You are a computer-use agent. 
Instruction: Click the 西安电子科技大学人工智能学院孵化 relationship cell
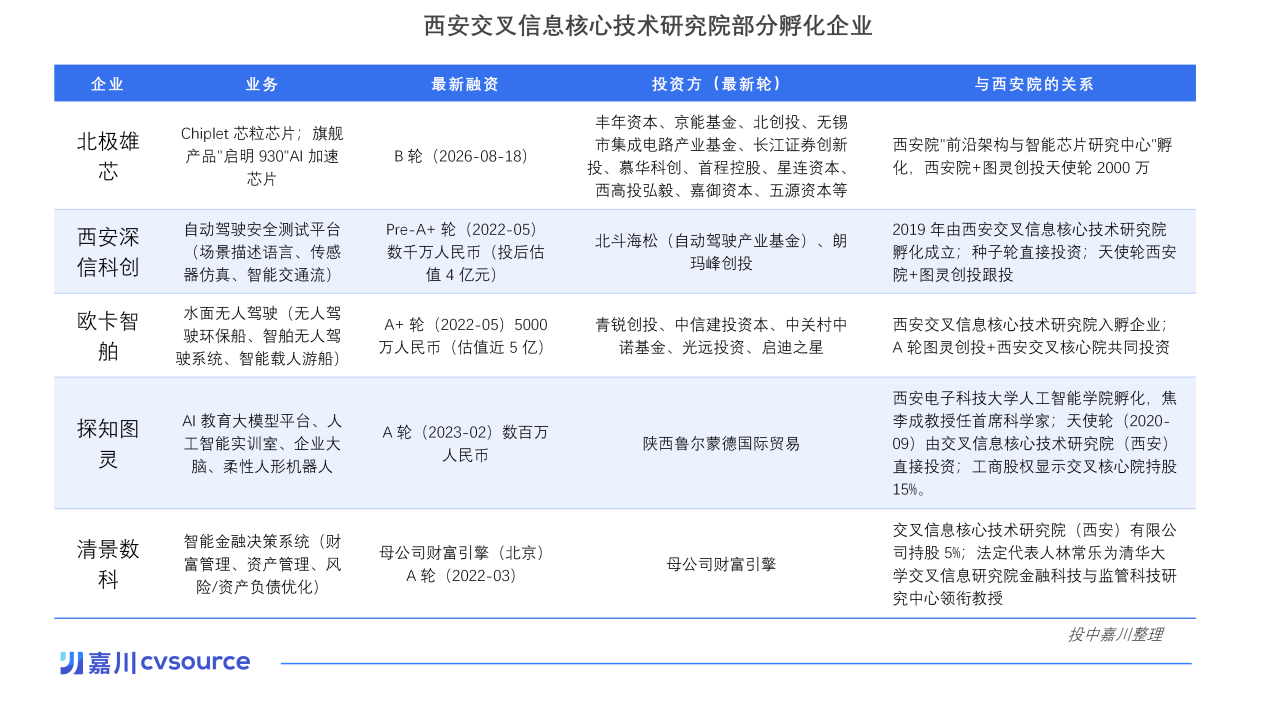1034,443
